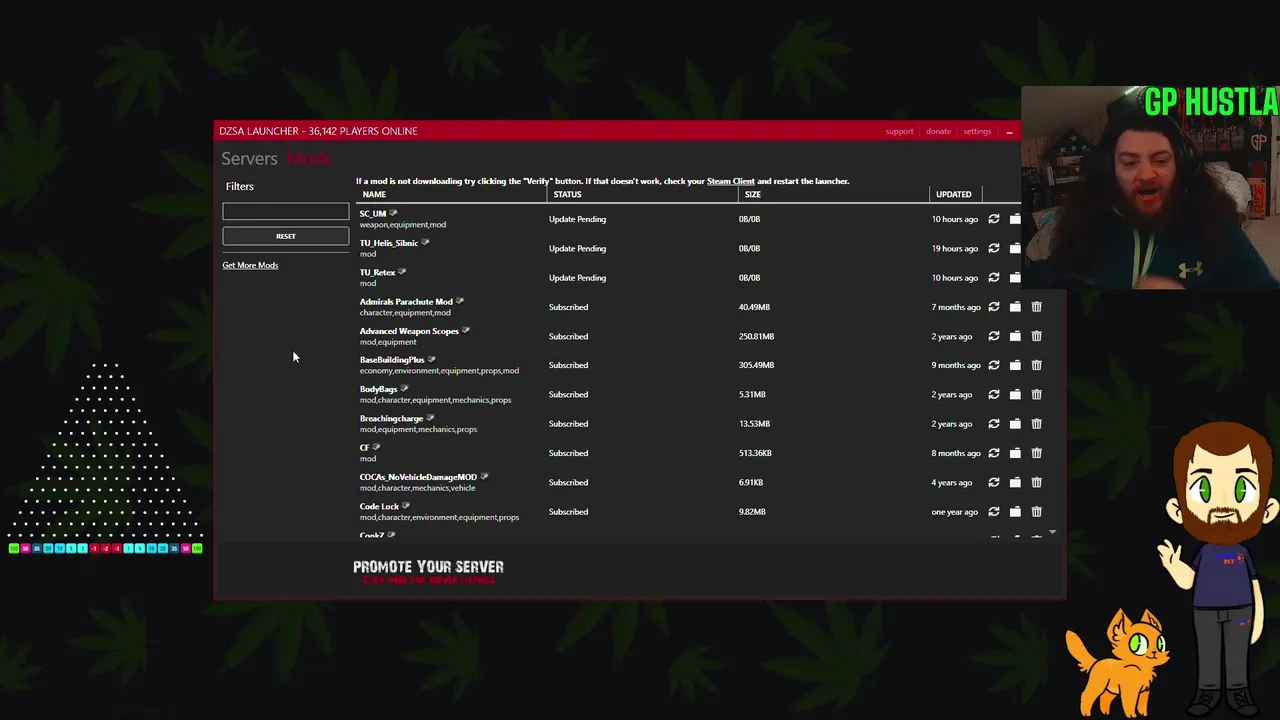Viewport: 1280px width, 720px height.
Task: Click the 250.81MB size value
Action: (x=756, y=336)
